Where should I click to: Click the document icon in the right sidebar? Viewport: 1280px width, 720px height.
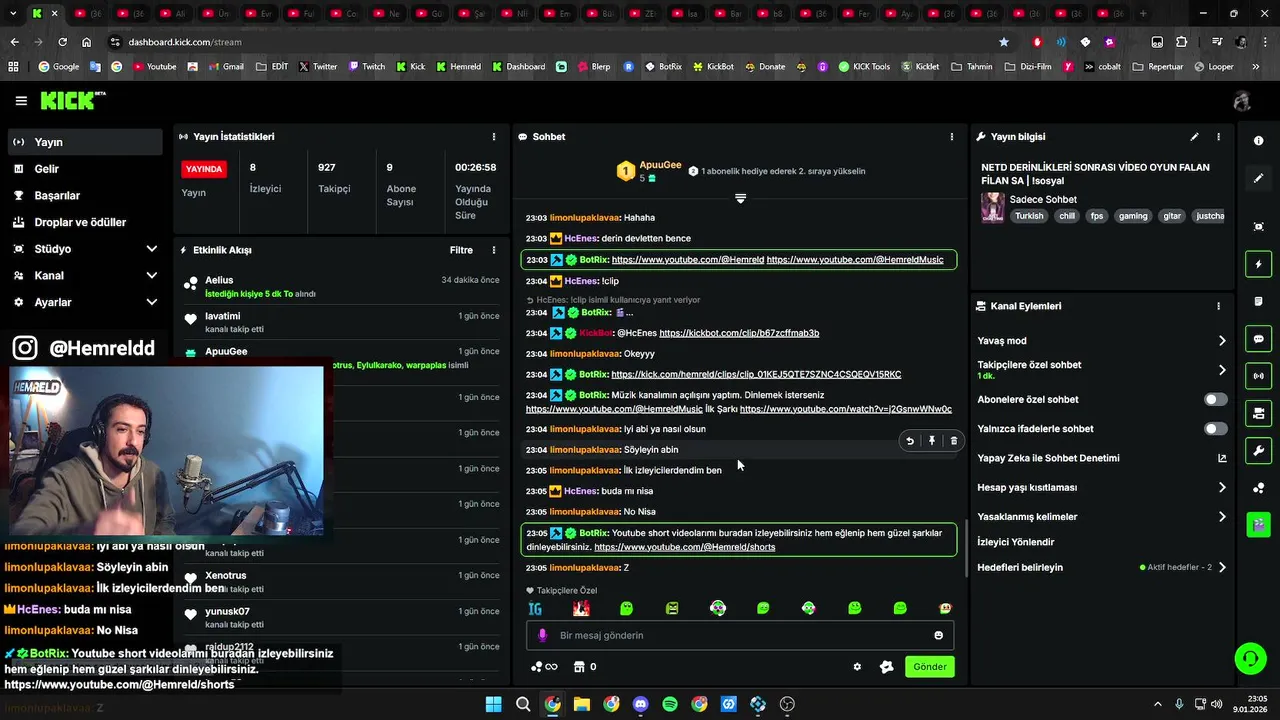[x=1258, y=301]
